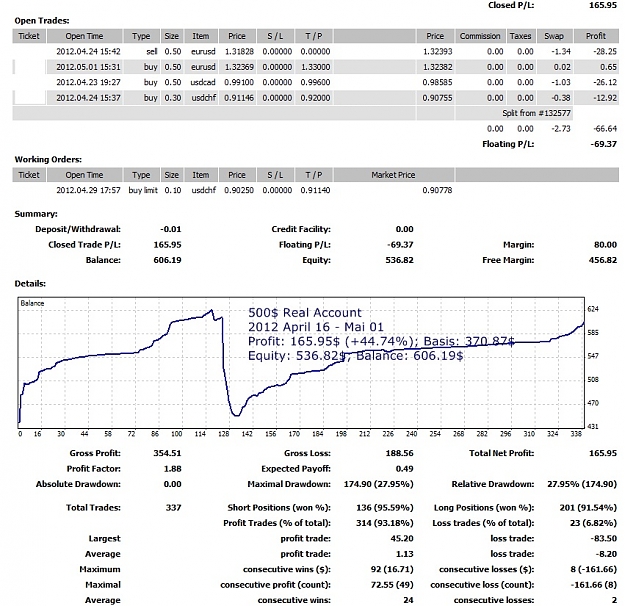Image resolution: width=625 pixels, height=606 pixels.
Task: Select the Split from #132577 note
Action: pyautogui.click(x=536, y=113)
